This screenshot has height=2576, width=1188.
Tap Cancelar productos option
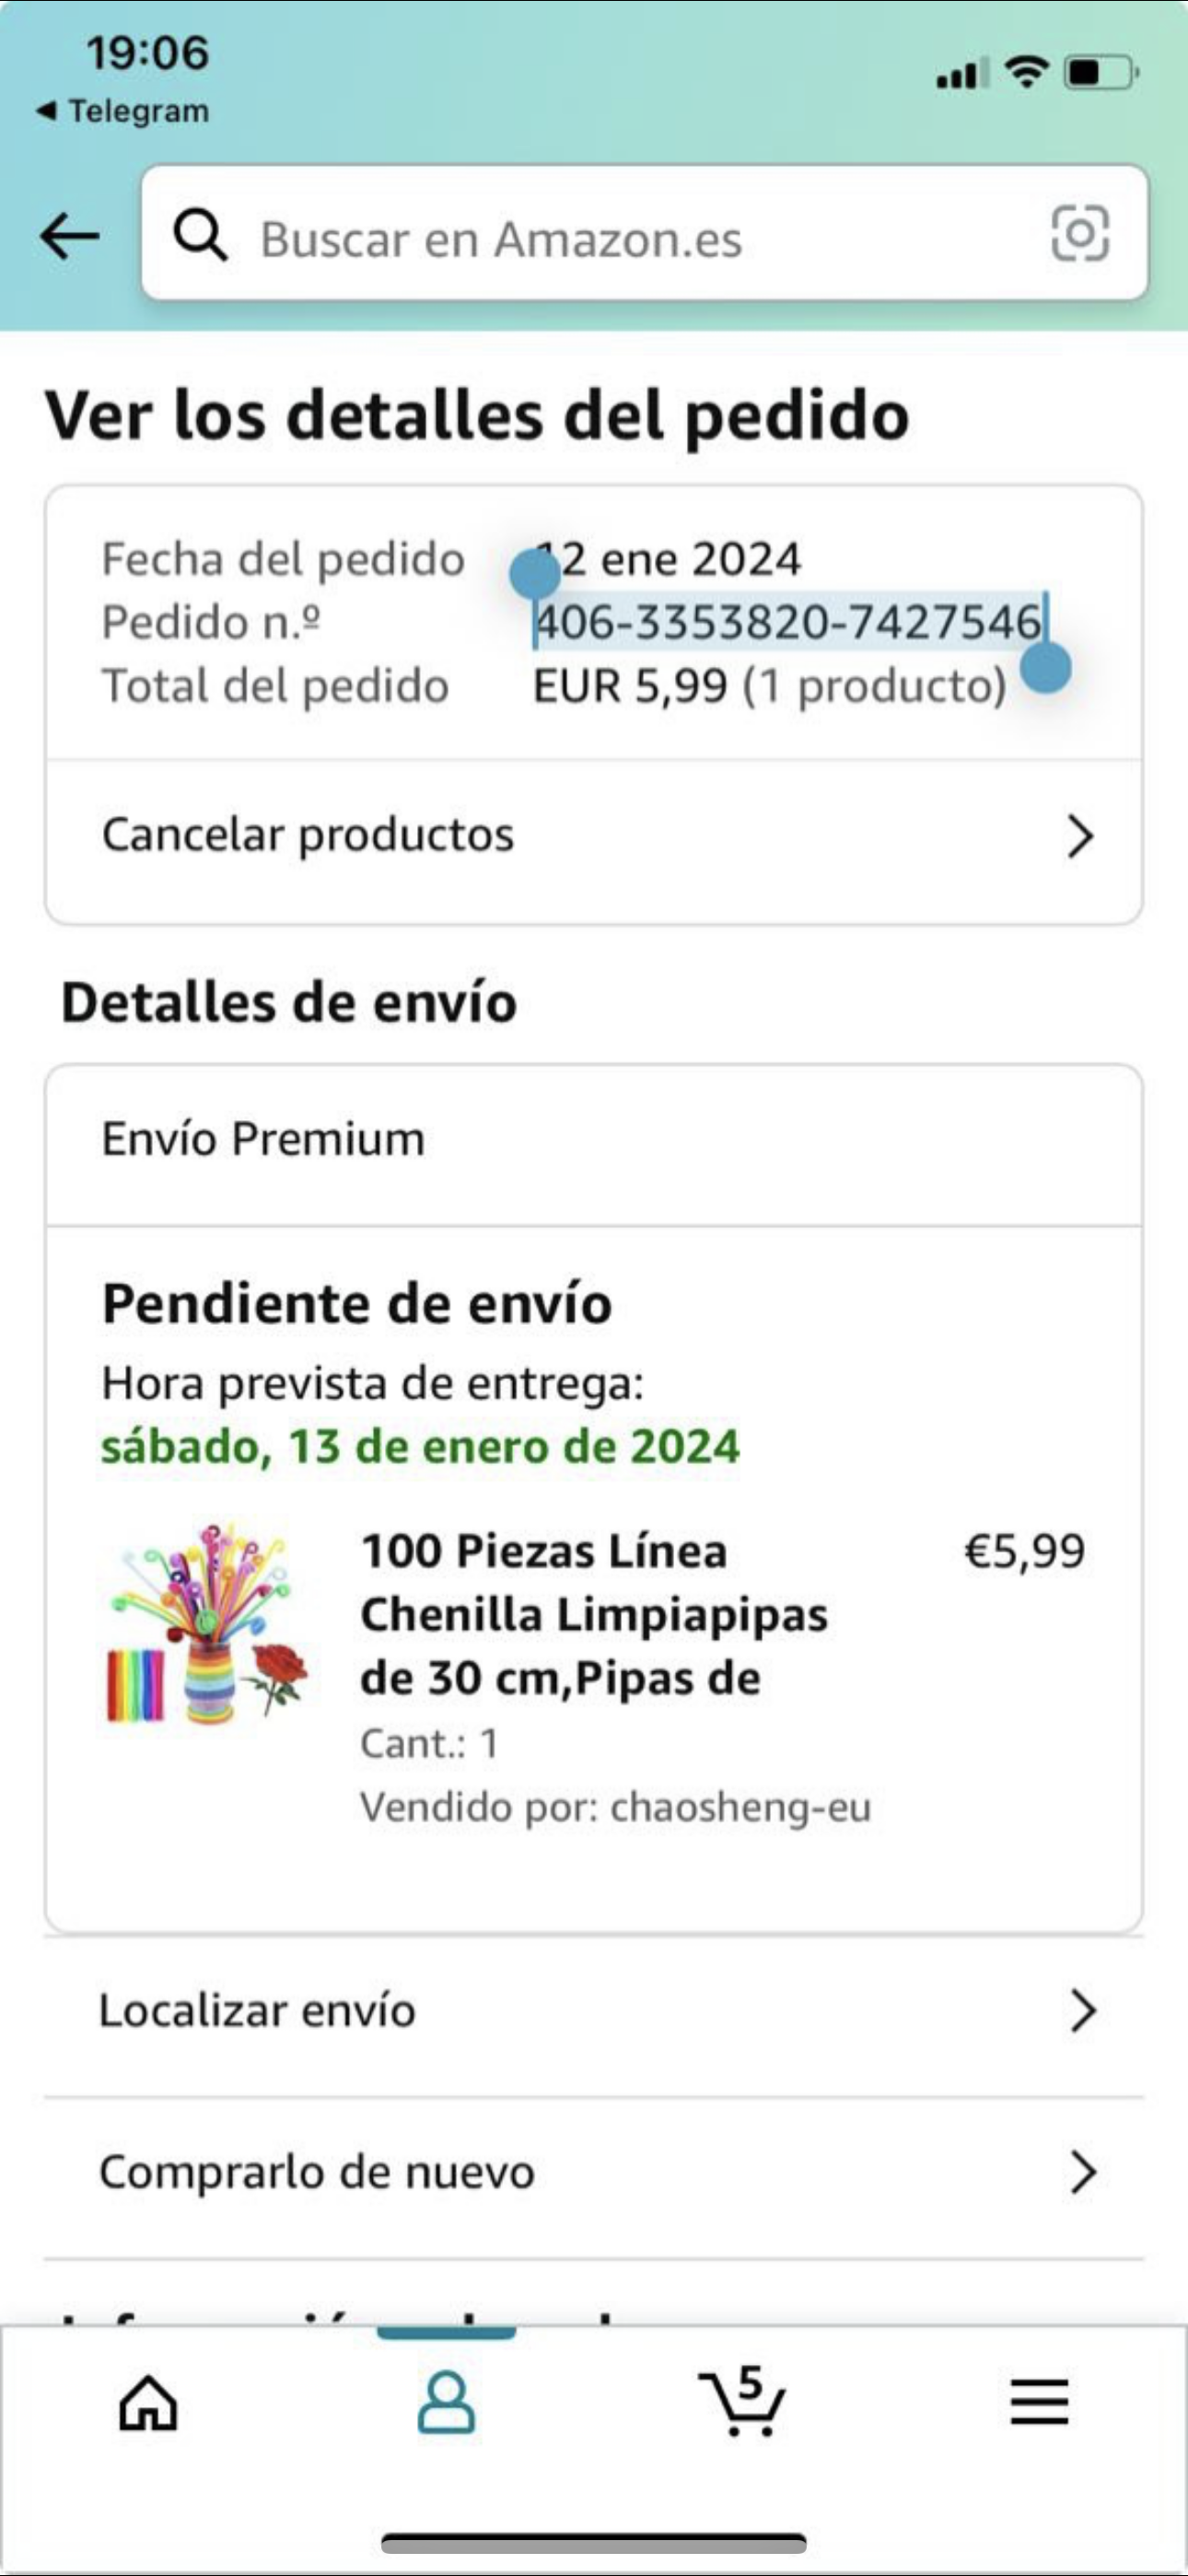click(x=308, y=835)
